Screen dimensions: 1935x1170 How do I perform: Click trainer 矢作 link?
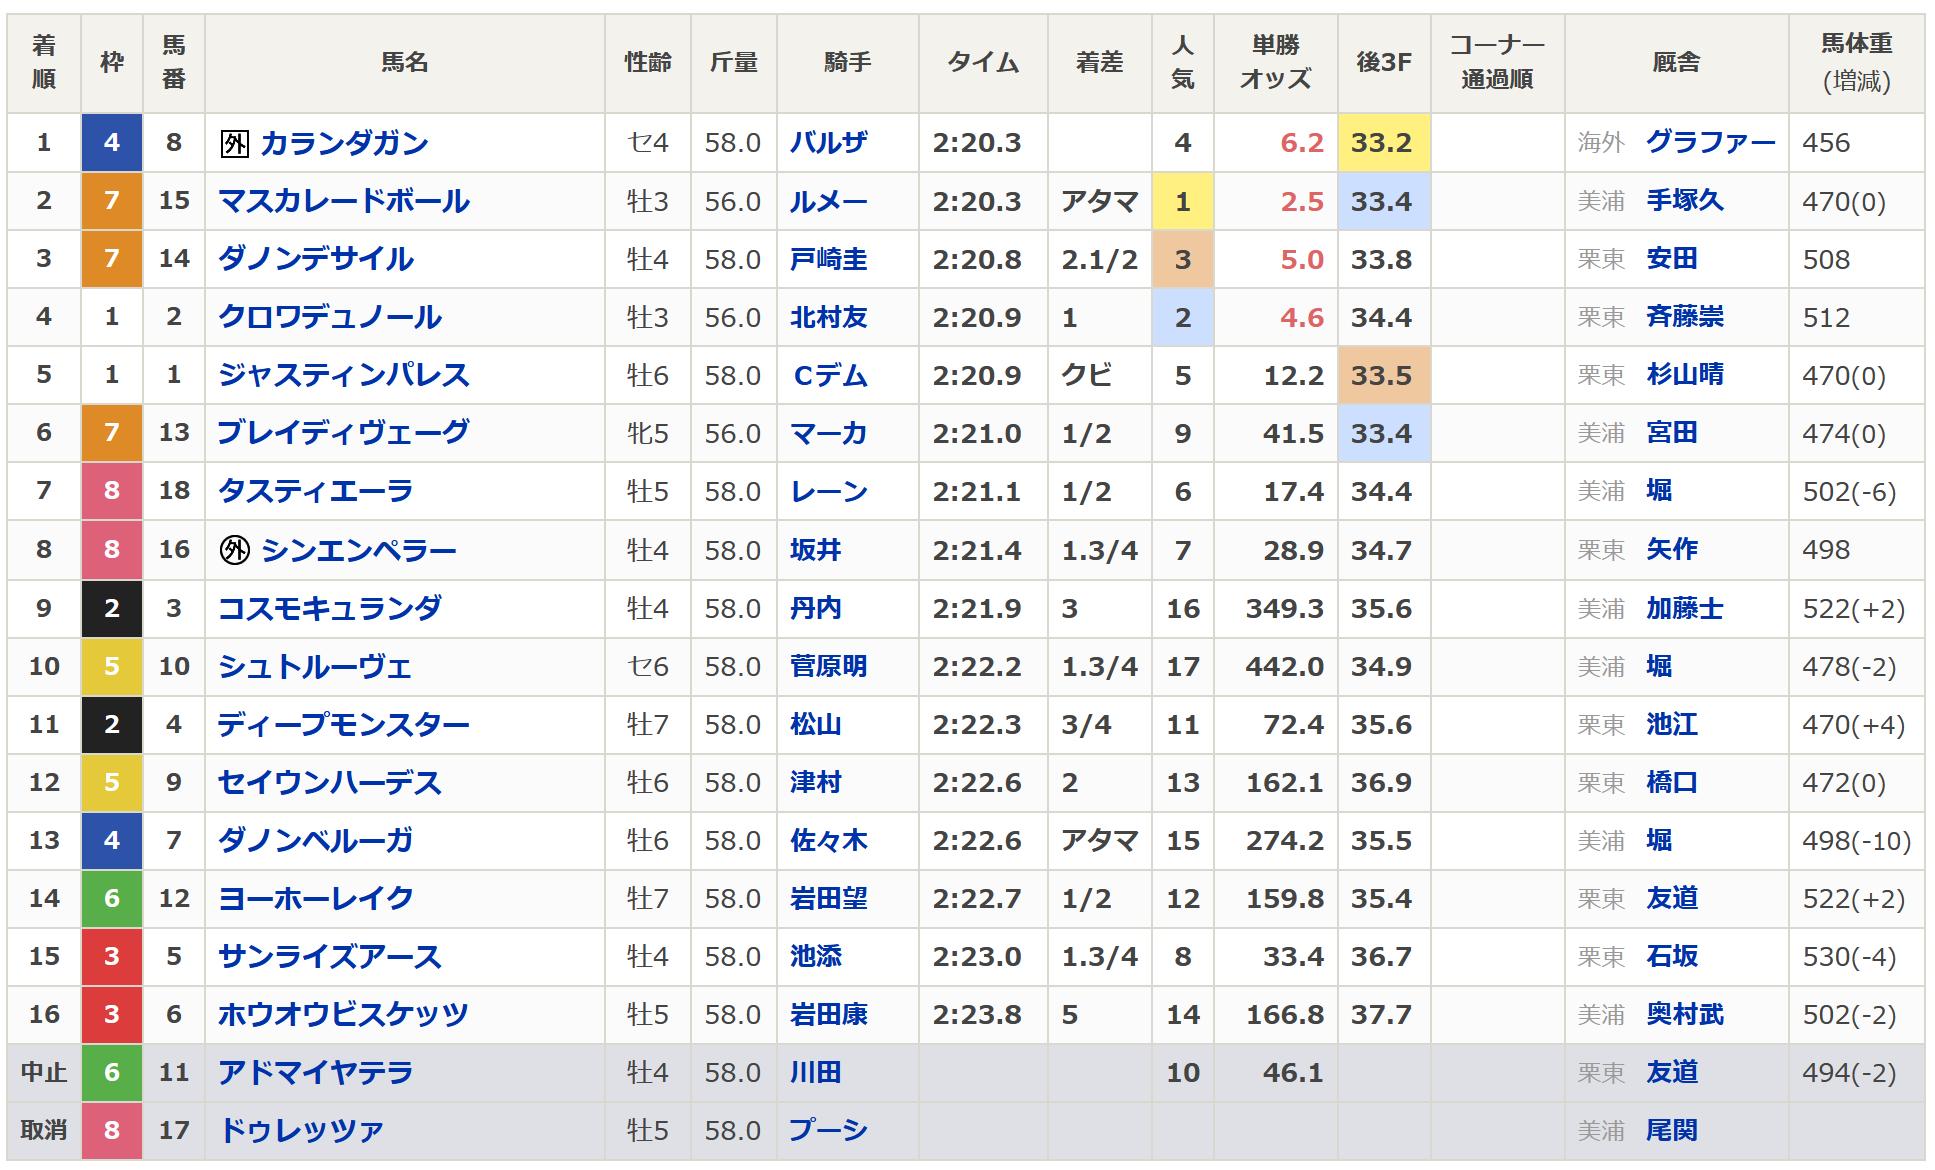(x=1671, y=549)
